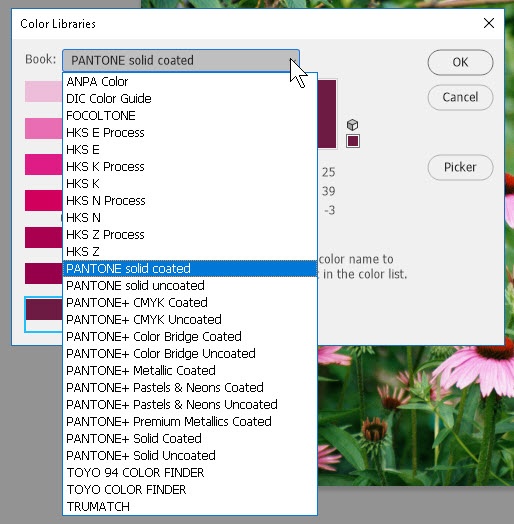Select PANTONE+ CMYK Coated
Image resolution: width=514 pixels, height=524 pixels.
click(190, 303)
